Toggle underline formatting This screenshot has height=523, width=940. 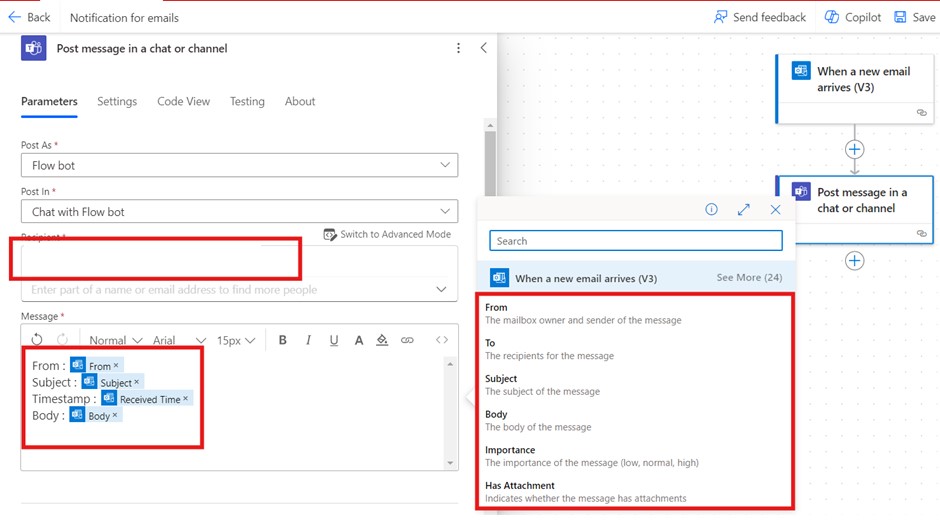(334, 340)
